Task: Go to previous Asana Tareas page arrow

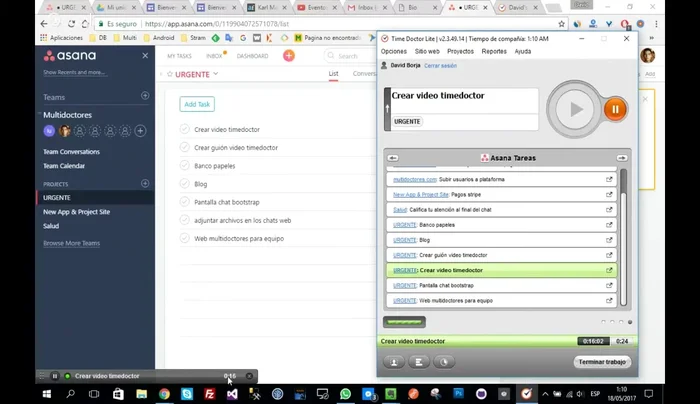Action: pos(393,158)
